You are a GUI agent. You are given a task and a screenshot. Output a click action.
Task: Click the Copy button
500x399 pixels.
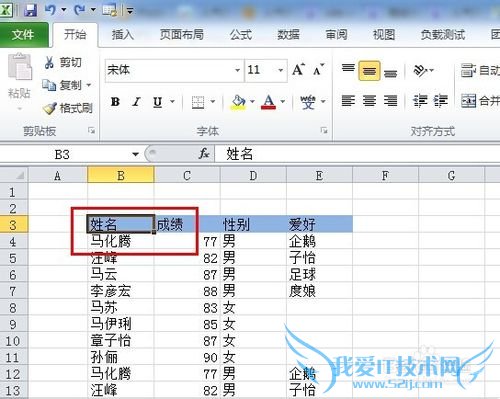coord(62,85)
